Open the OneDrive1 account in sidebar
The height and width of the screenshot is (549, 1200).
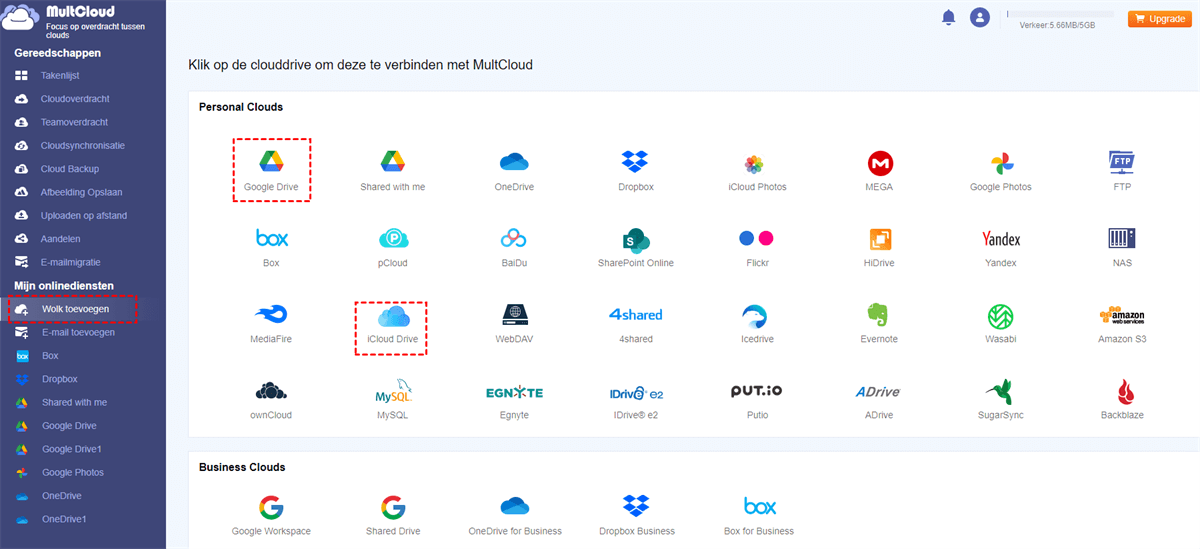[x=64, y=519]
